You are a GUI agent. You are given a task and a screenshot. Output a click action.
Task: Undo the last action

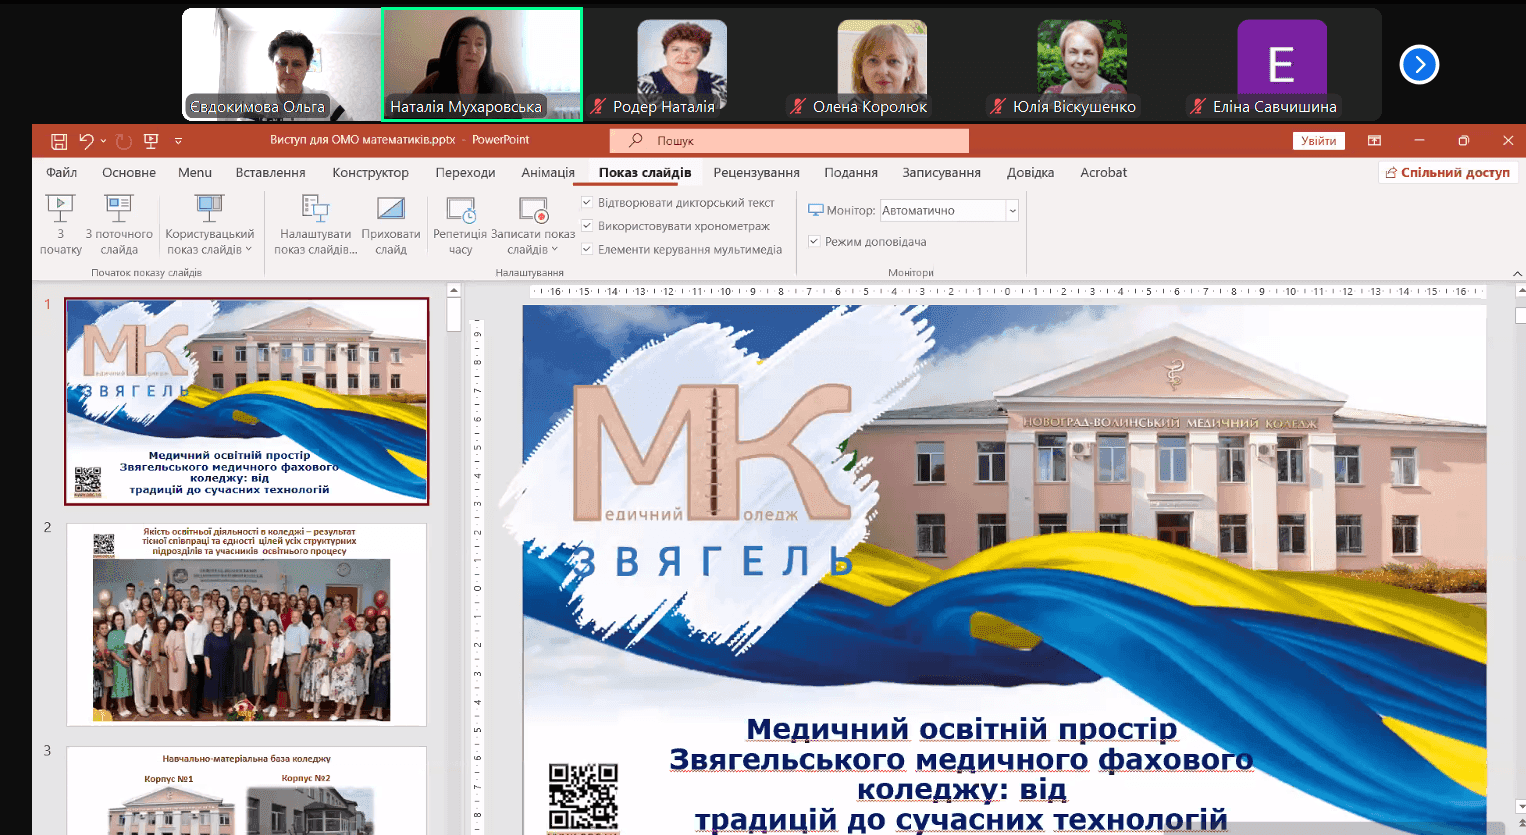[85, 141]
